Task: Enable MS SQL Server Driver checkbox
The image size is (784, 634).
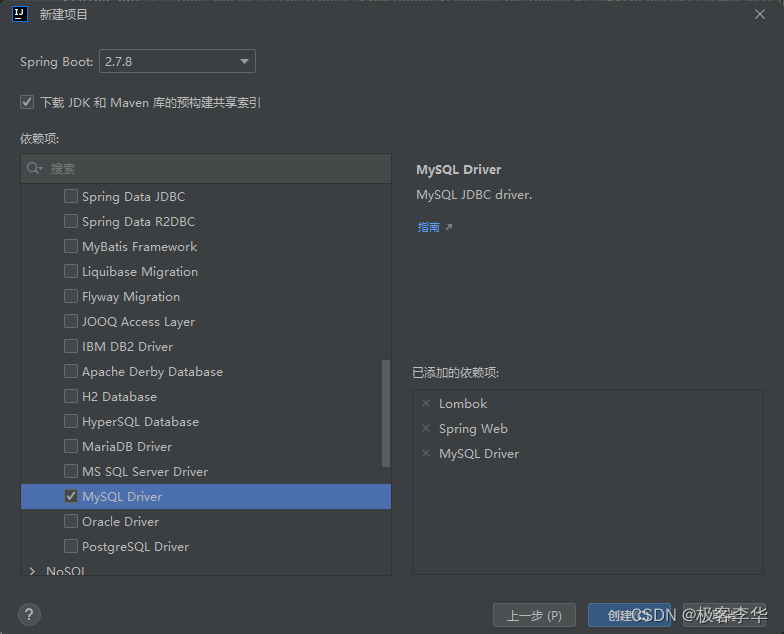Action: tap(71, 471)
